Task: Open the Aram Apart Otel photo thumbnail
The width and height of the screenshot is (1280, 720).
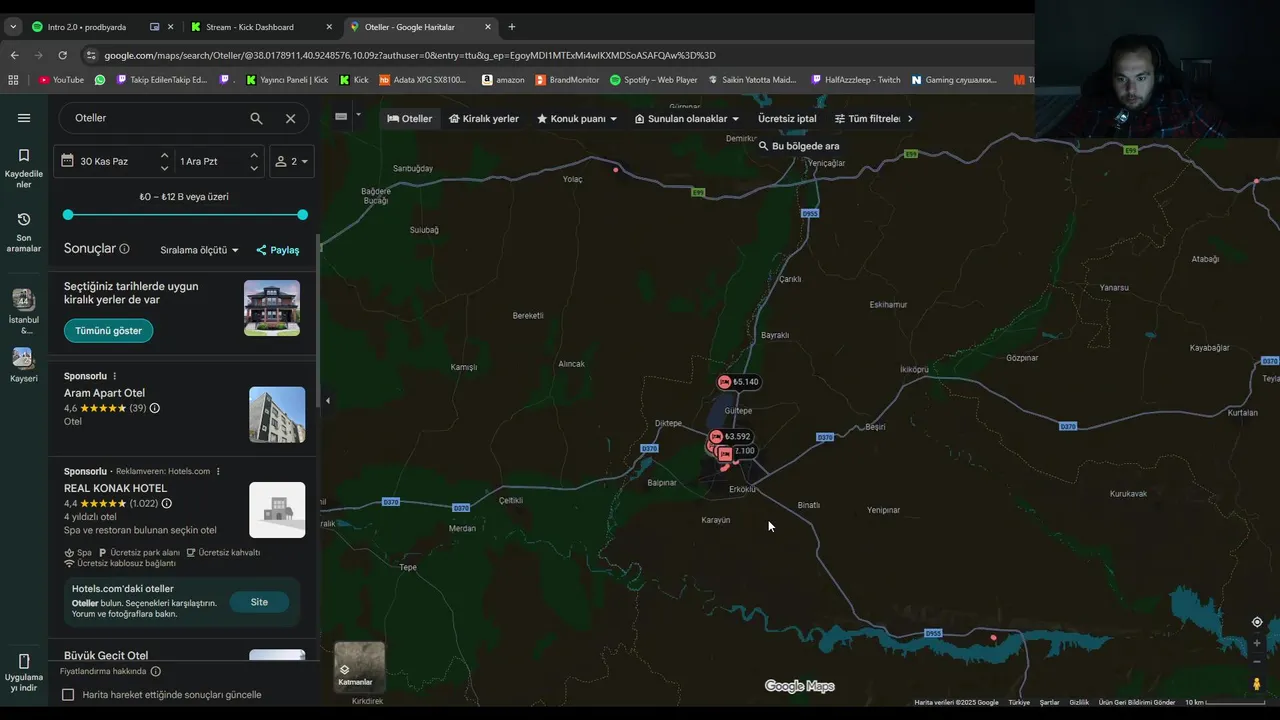Action: (x=277, y=415)
